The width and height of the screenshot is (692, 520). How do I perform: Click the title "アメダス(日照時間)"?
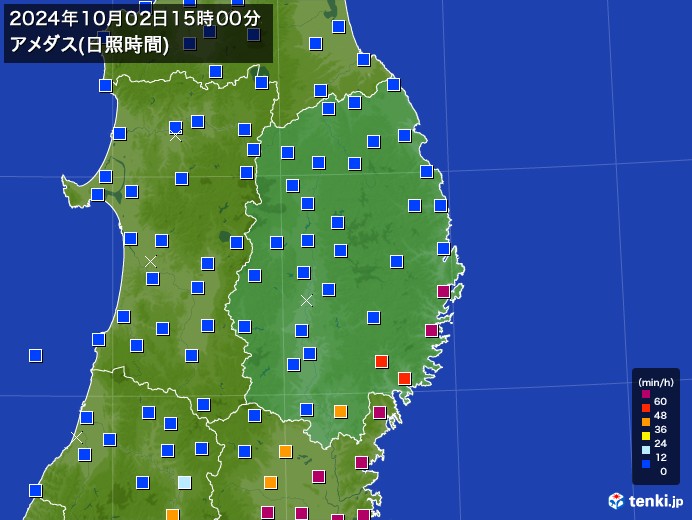89,45
